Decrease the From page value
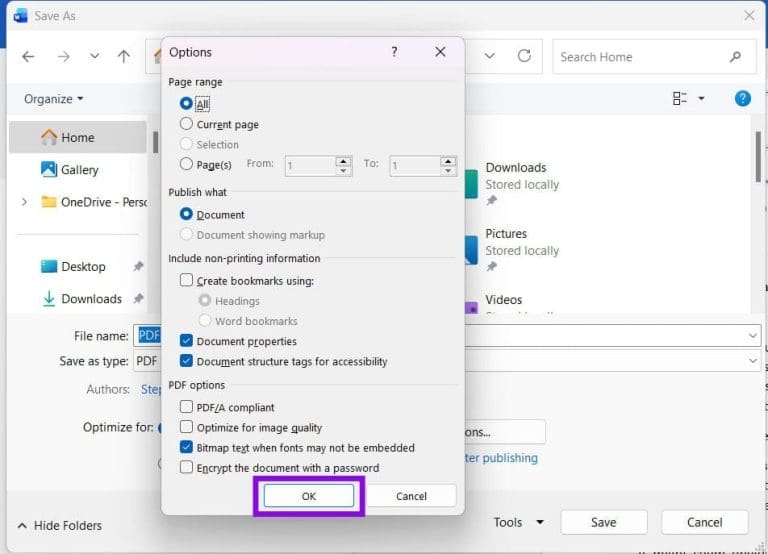This screenshot has width=768, height=554. [x=343, y=171]
